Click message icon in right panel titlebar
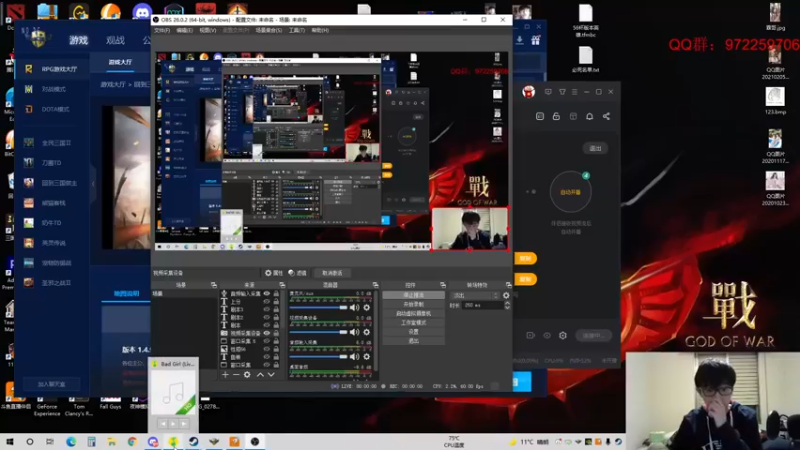This screenshot has width=800, height=450. [x=548, y=92]
